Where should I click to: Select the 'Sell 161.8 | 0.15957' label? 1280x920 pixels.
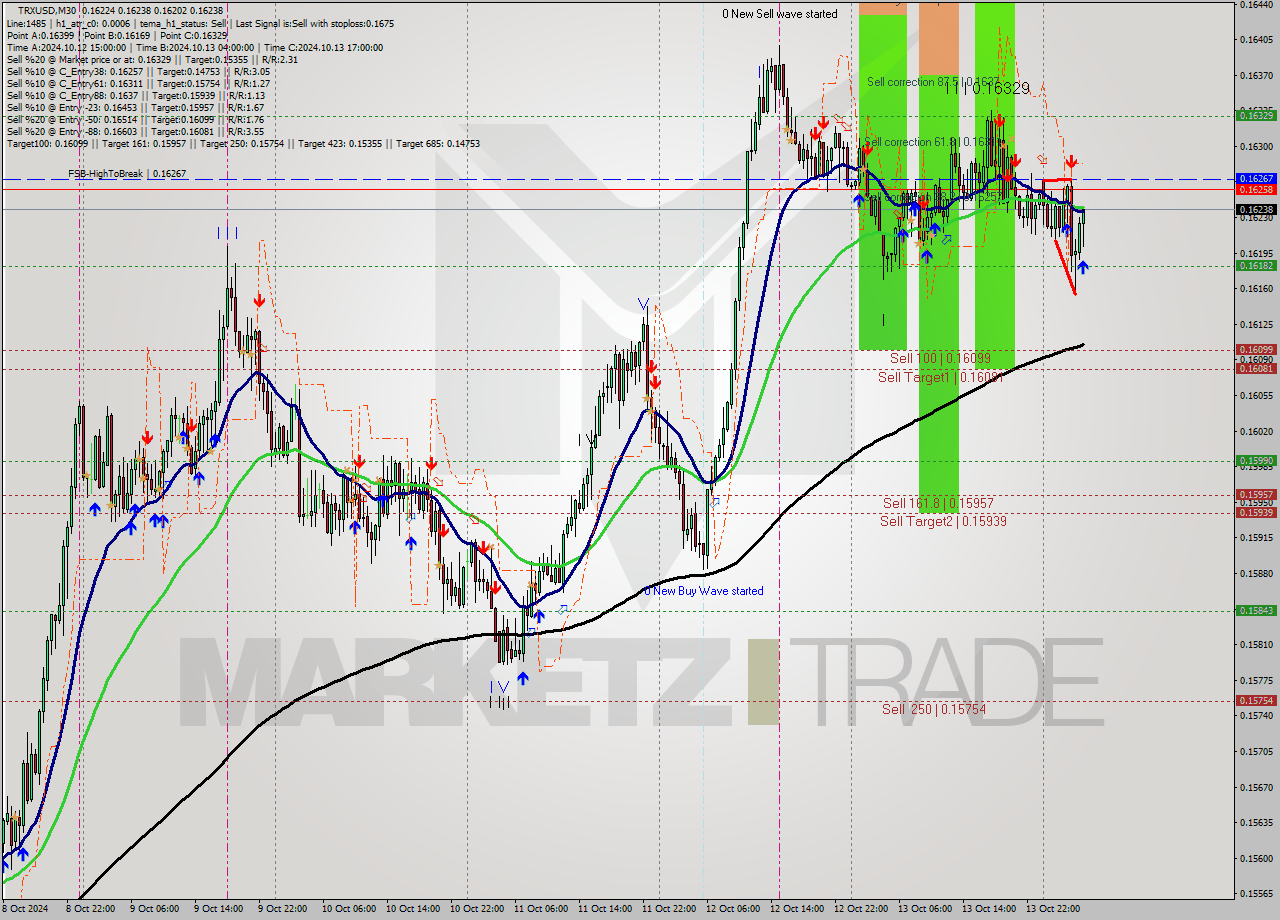(x=938, y=503)
